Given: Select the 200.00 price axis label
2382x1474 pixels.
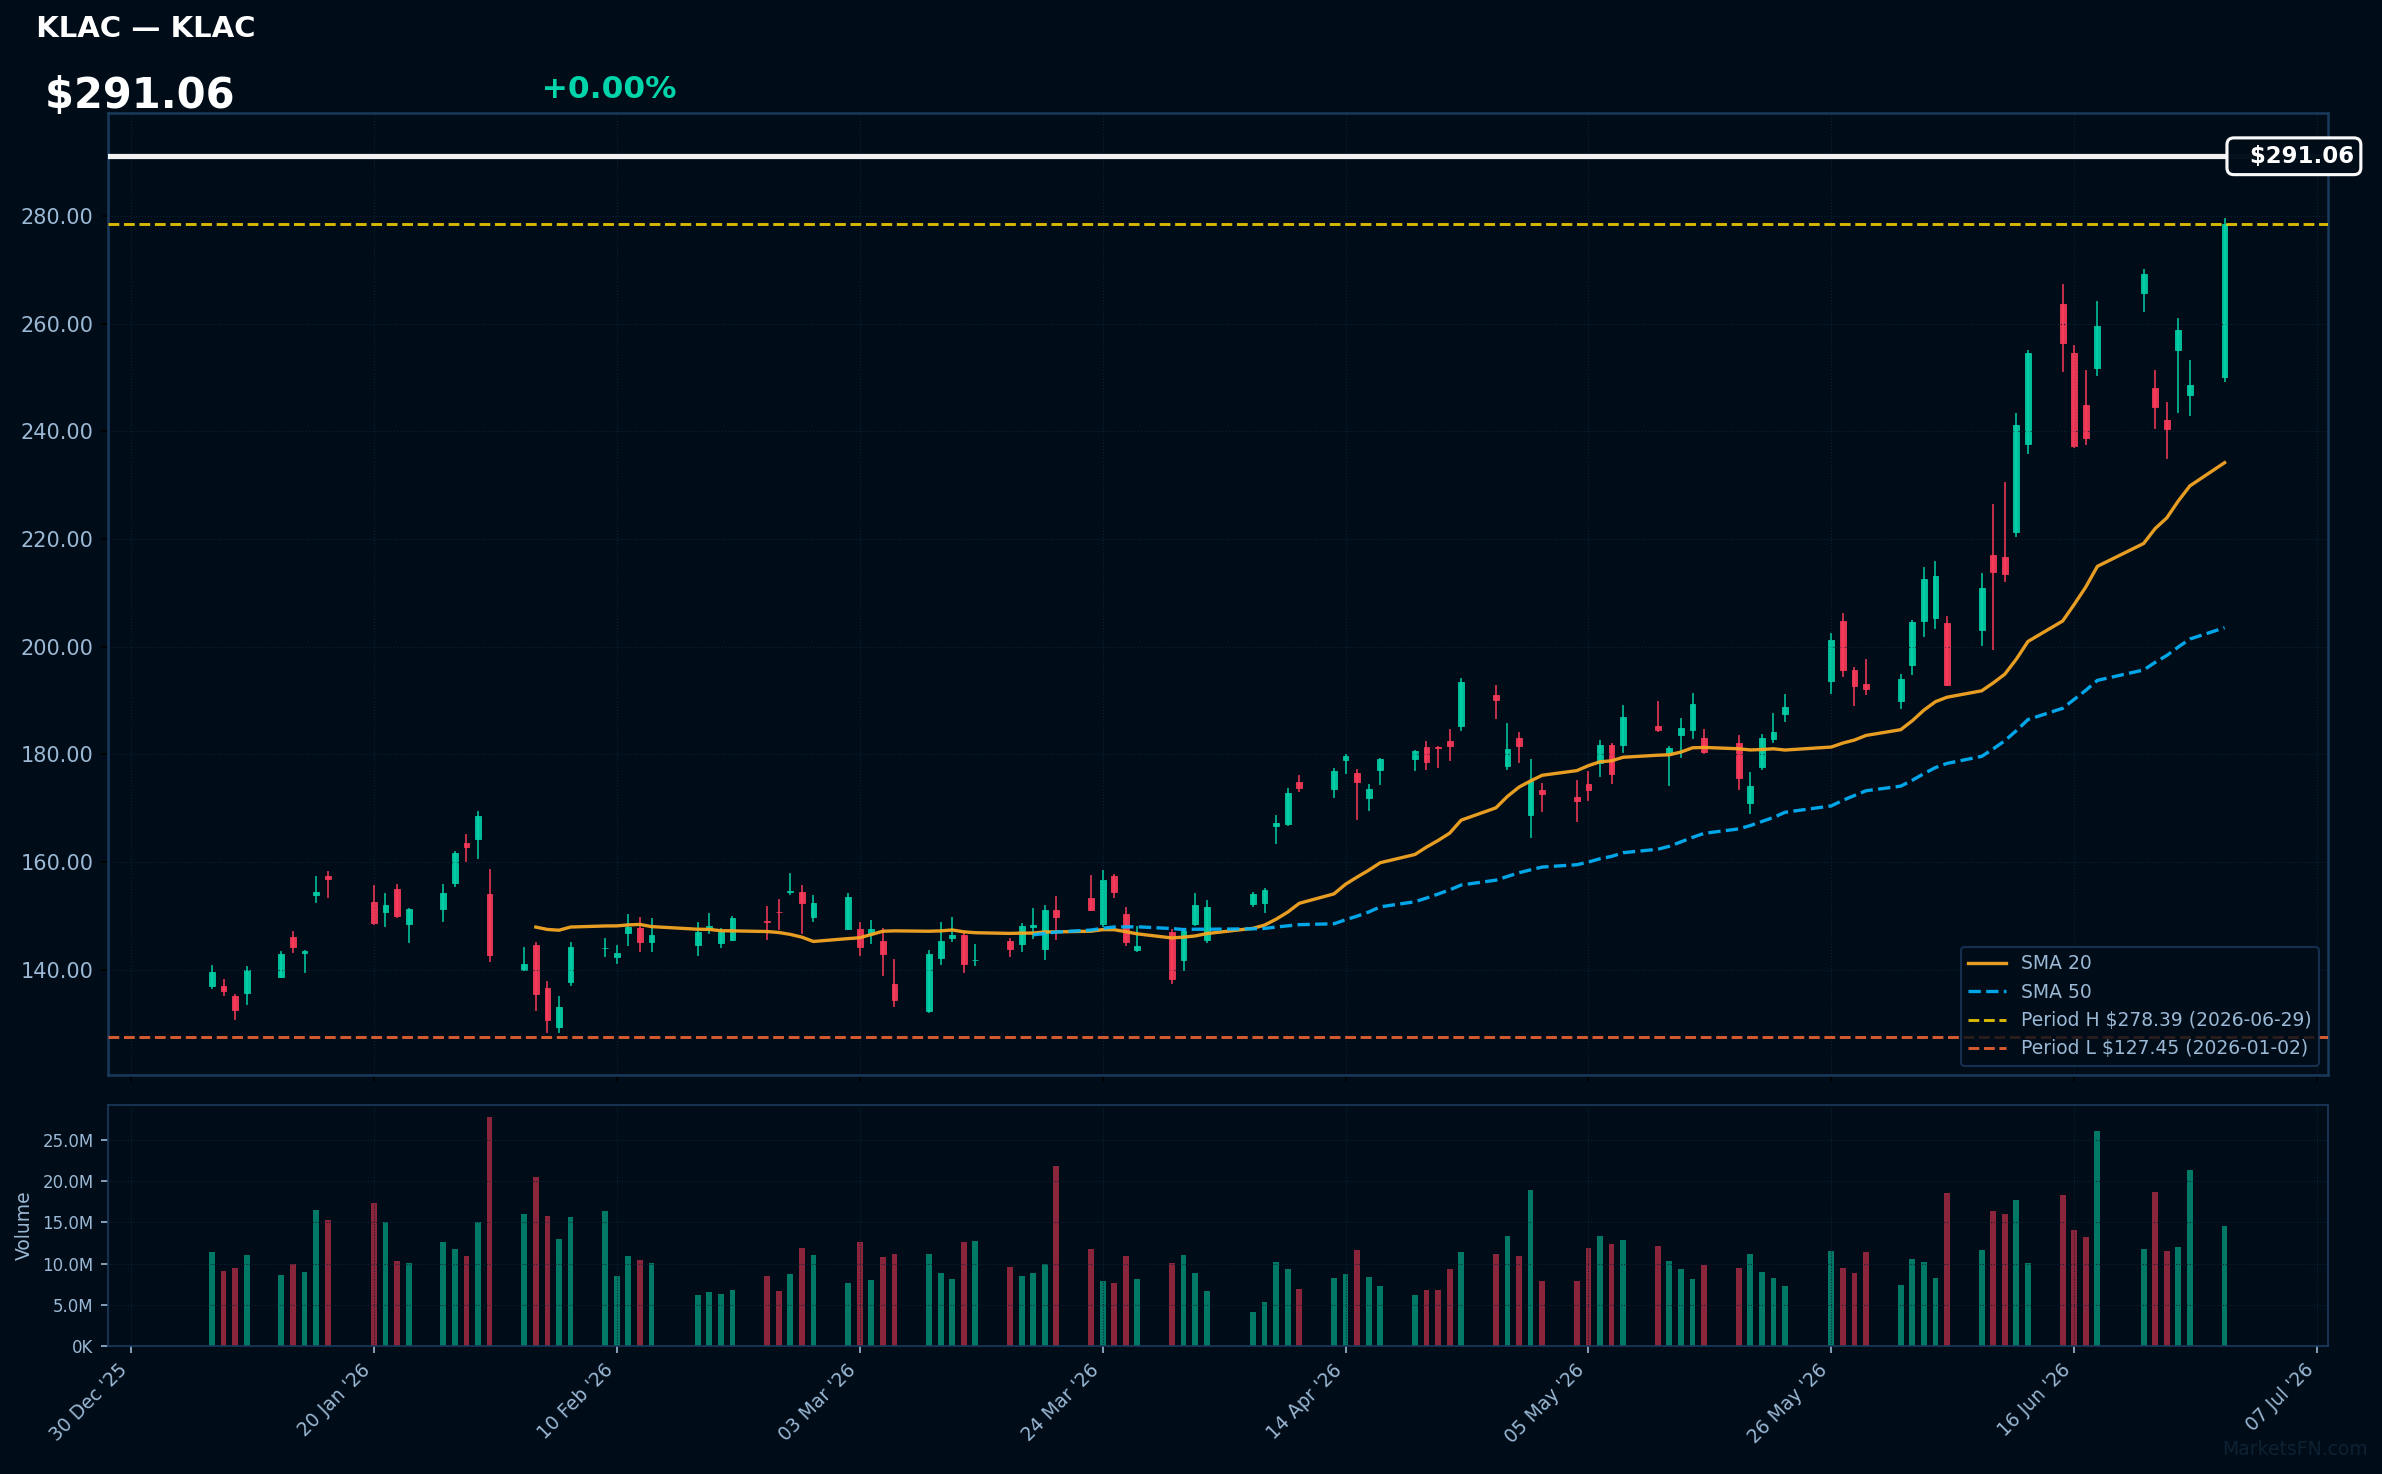Looking at the screenshot, I should (57, 648).
